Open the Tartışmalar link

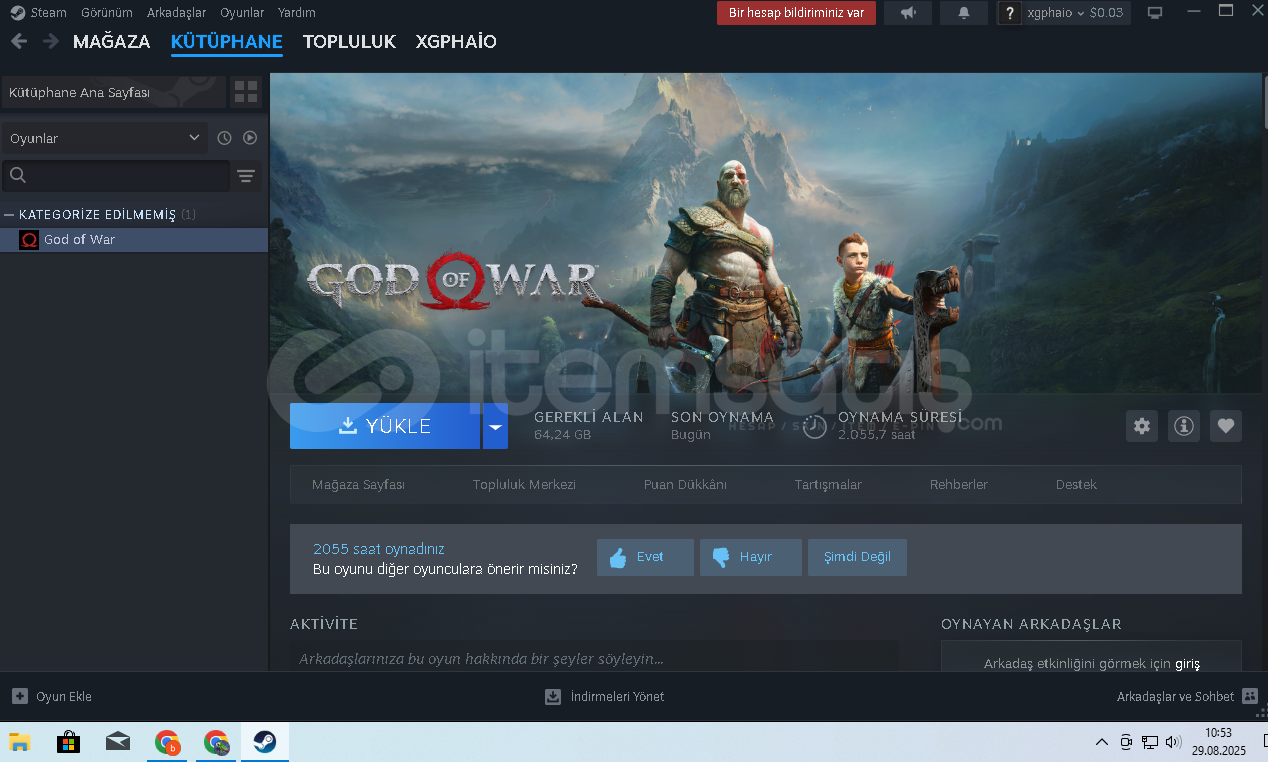click(x=828, y=485)
